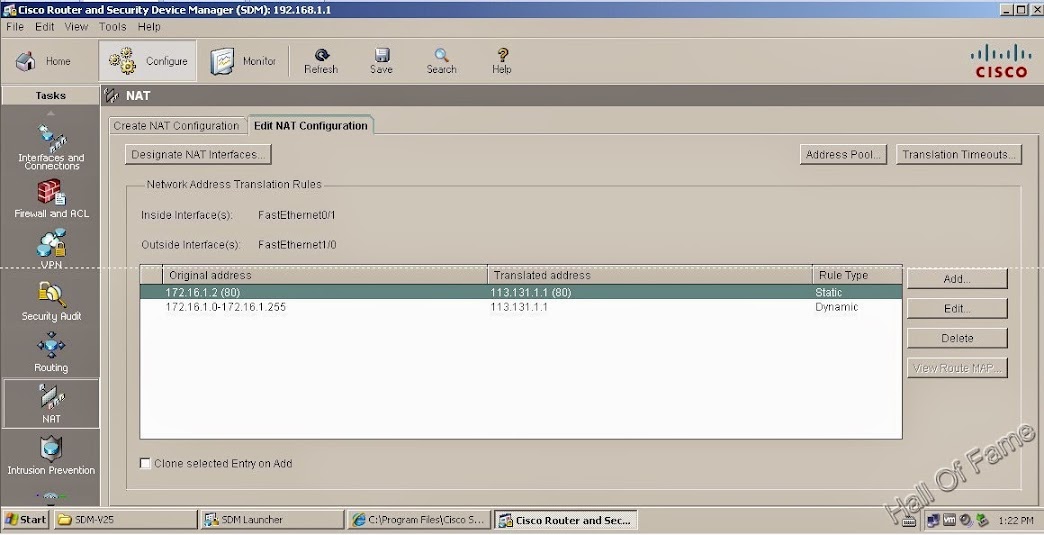Delete the selected NAT rule
The image size is (1044, 535).
coord(957,338)
